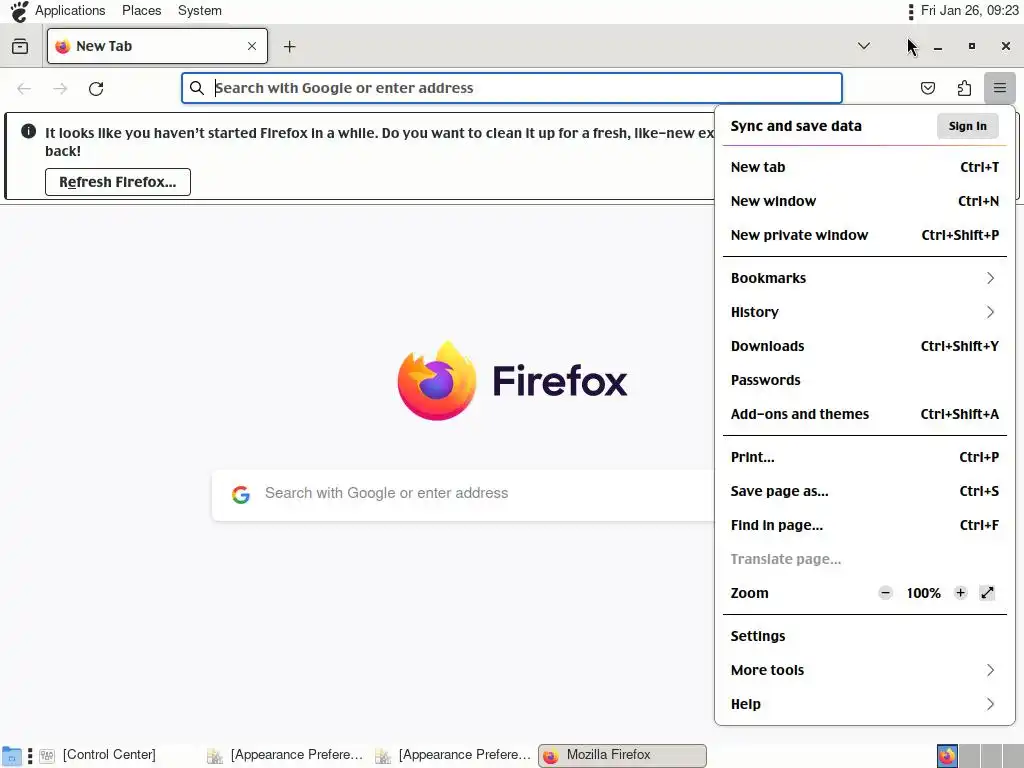Viewport: 1024px width, 768px height.
Task: Select the New Tab browser tab
Action: click(x=157, y=46)
